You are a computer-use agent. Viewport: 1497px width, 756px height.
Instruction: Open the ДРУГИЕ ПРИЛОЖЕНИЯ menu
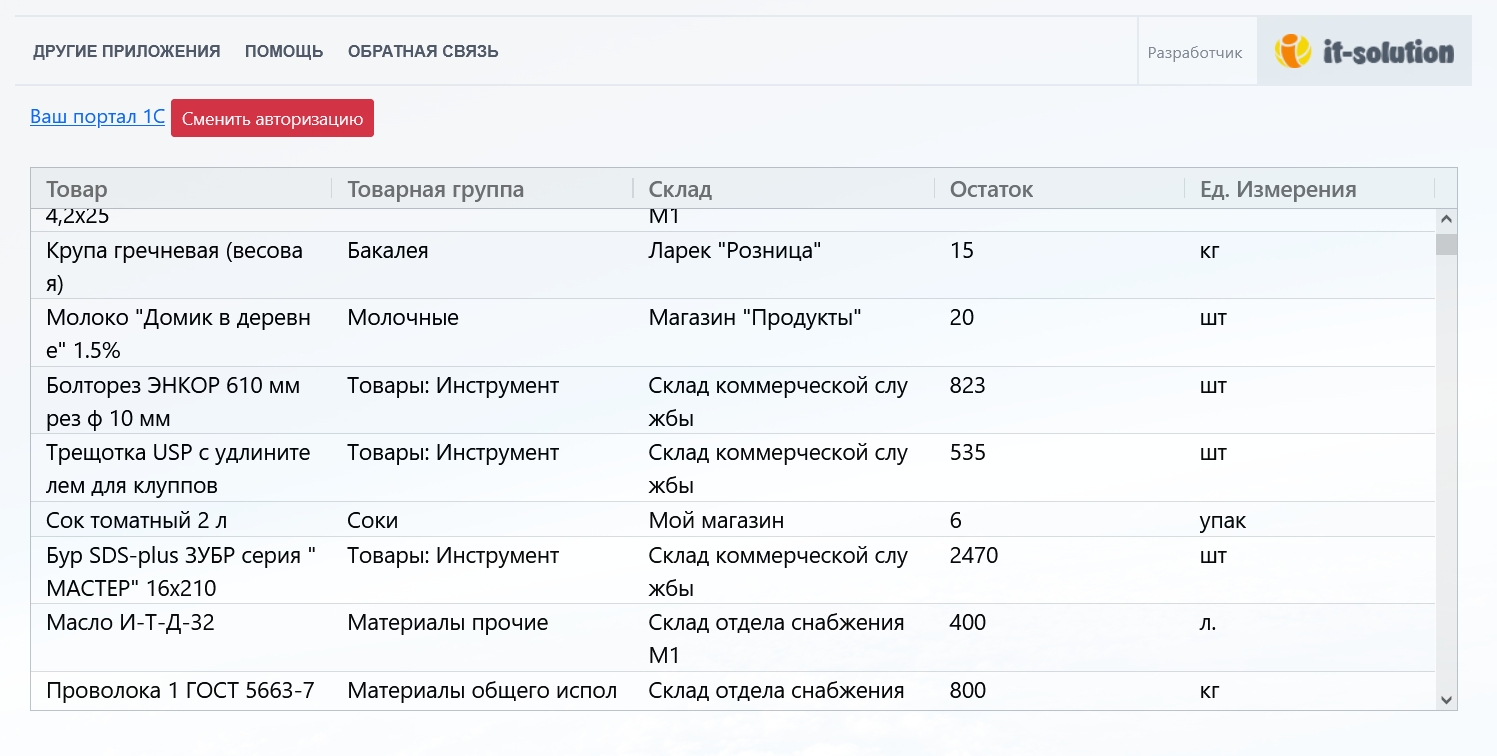[x=126, y=51]
